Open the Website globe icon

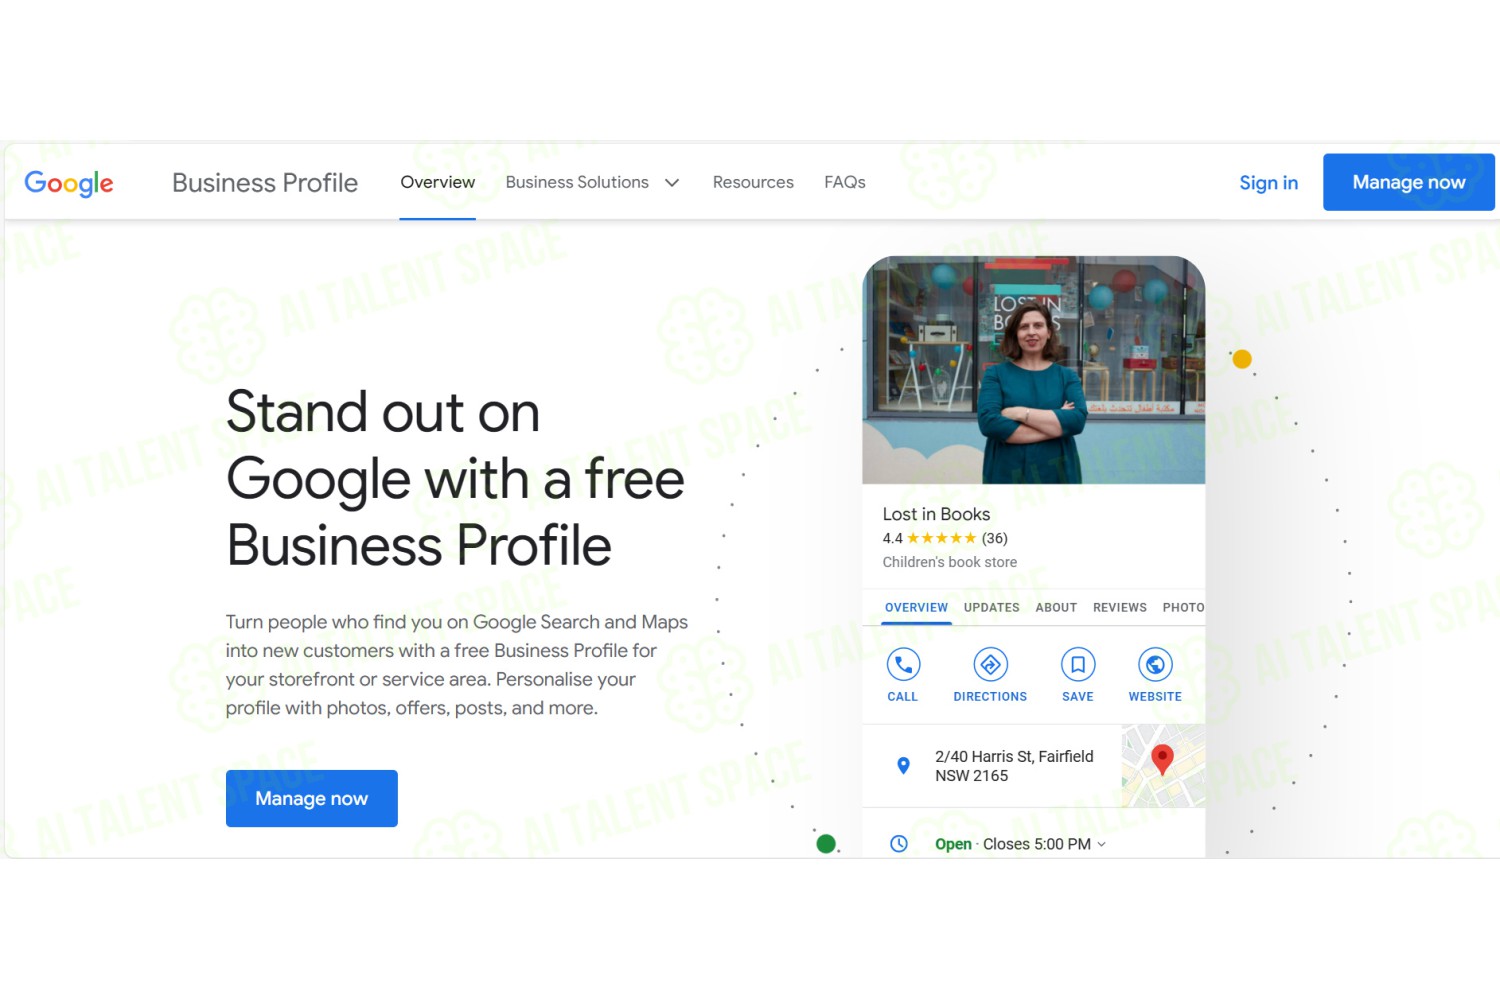pyautogui.click(x=1155, y=665)
